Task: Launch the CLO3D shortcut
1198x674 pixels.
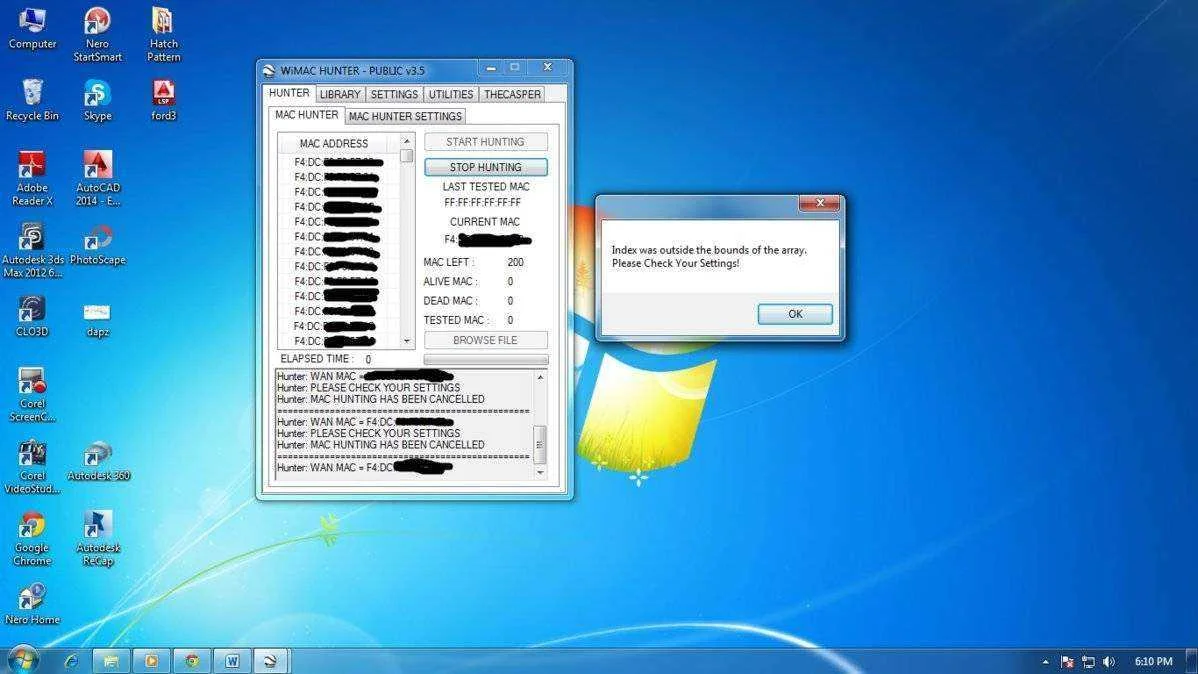Action: 32,316
